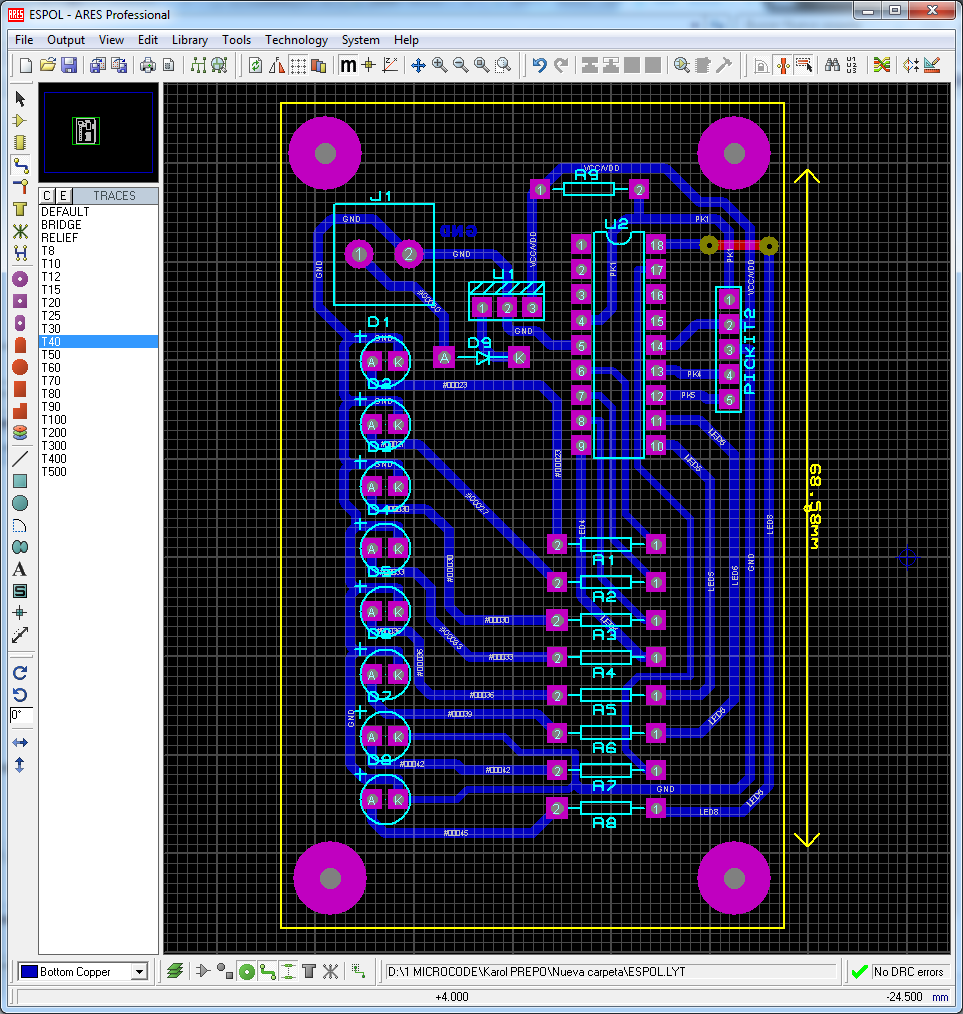Open the design rule manager ruler icon
Viewport: 963px width, 1014px height.
tap(932, 65)
